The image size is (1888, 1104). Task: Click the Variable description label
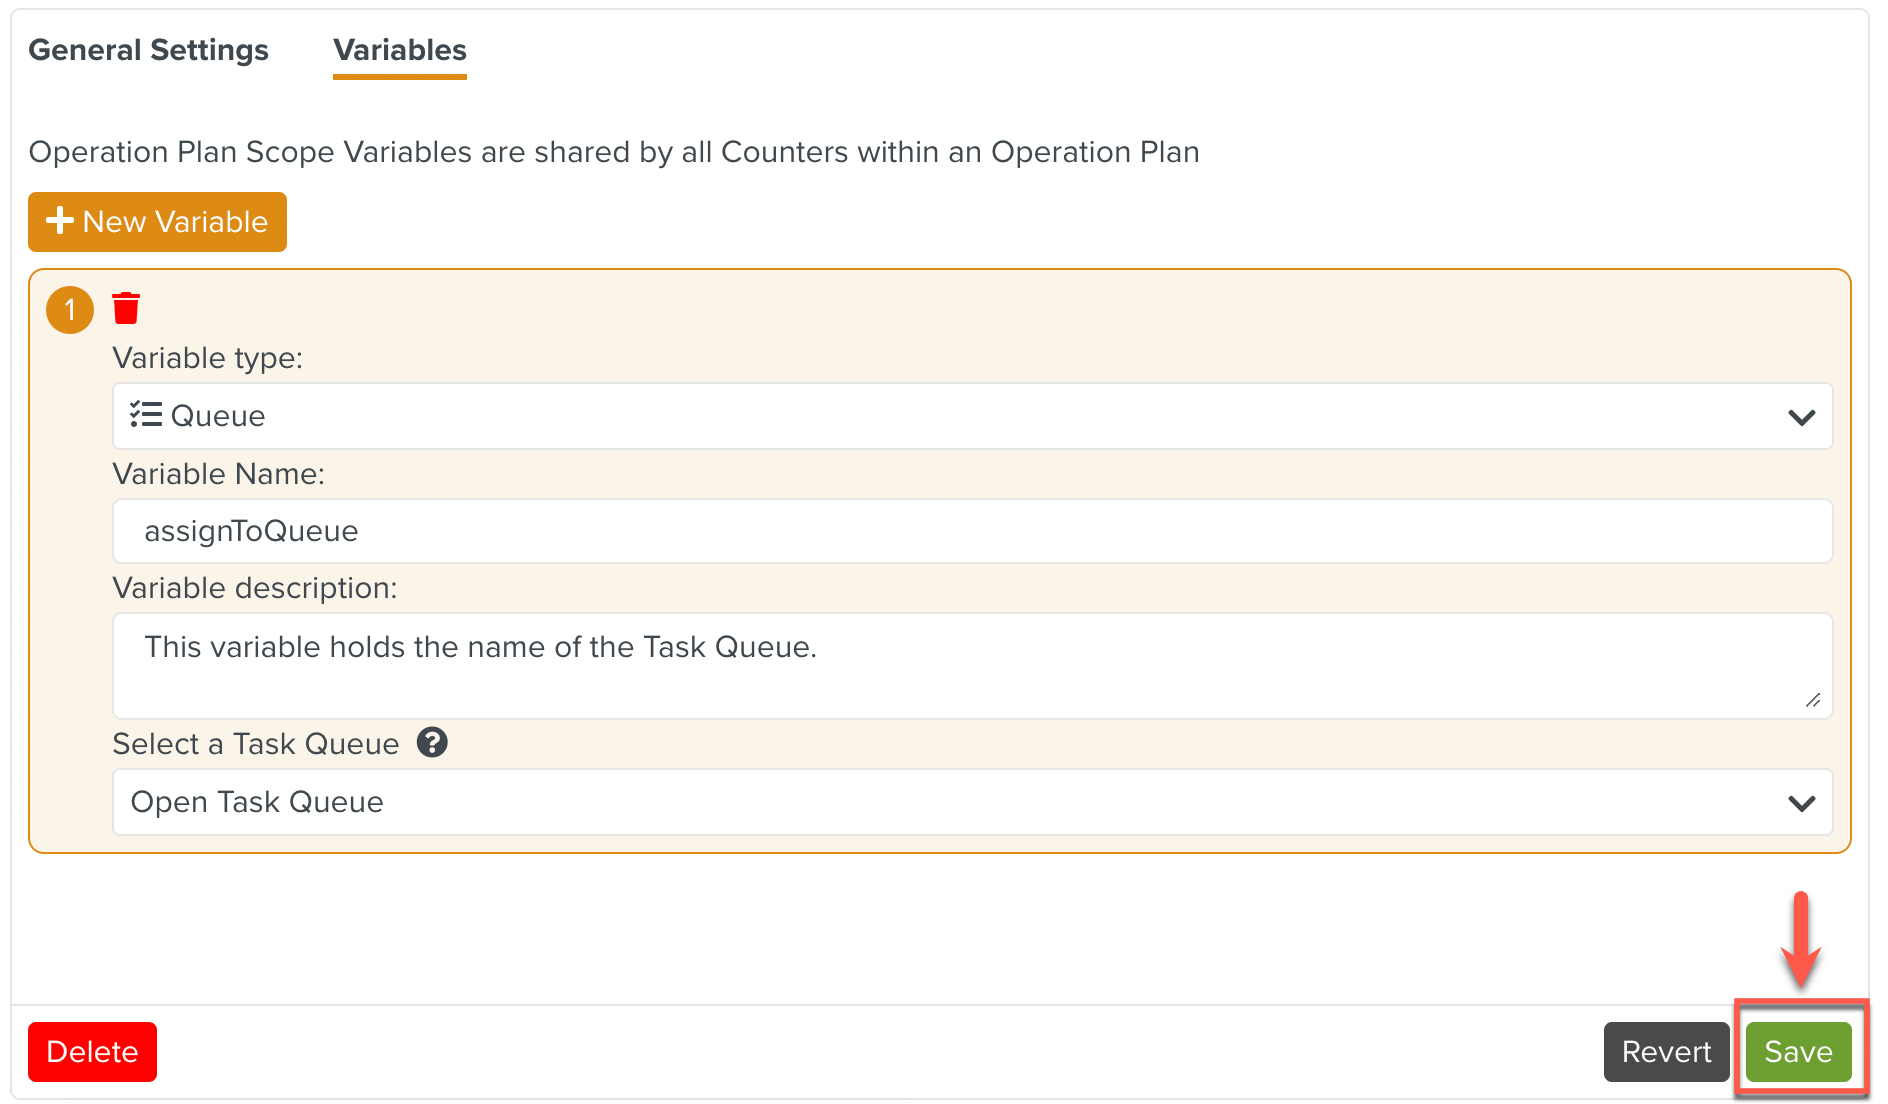[x=254, y=588]
